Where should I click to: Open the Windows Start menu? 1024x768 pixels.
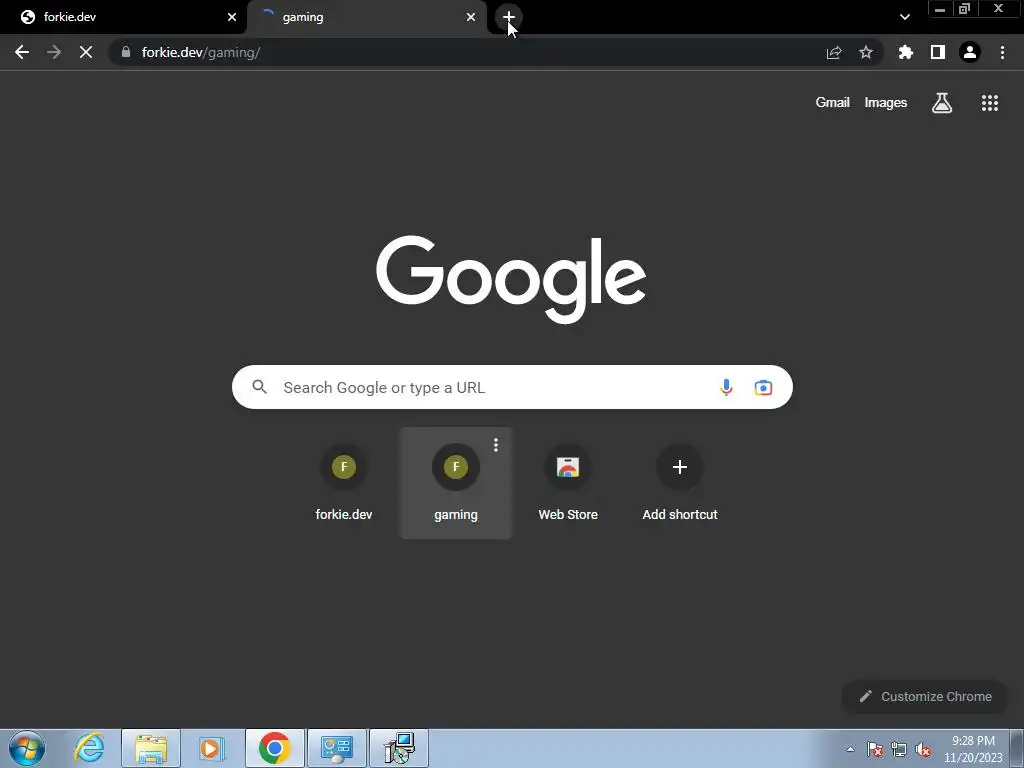point(27,748)
